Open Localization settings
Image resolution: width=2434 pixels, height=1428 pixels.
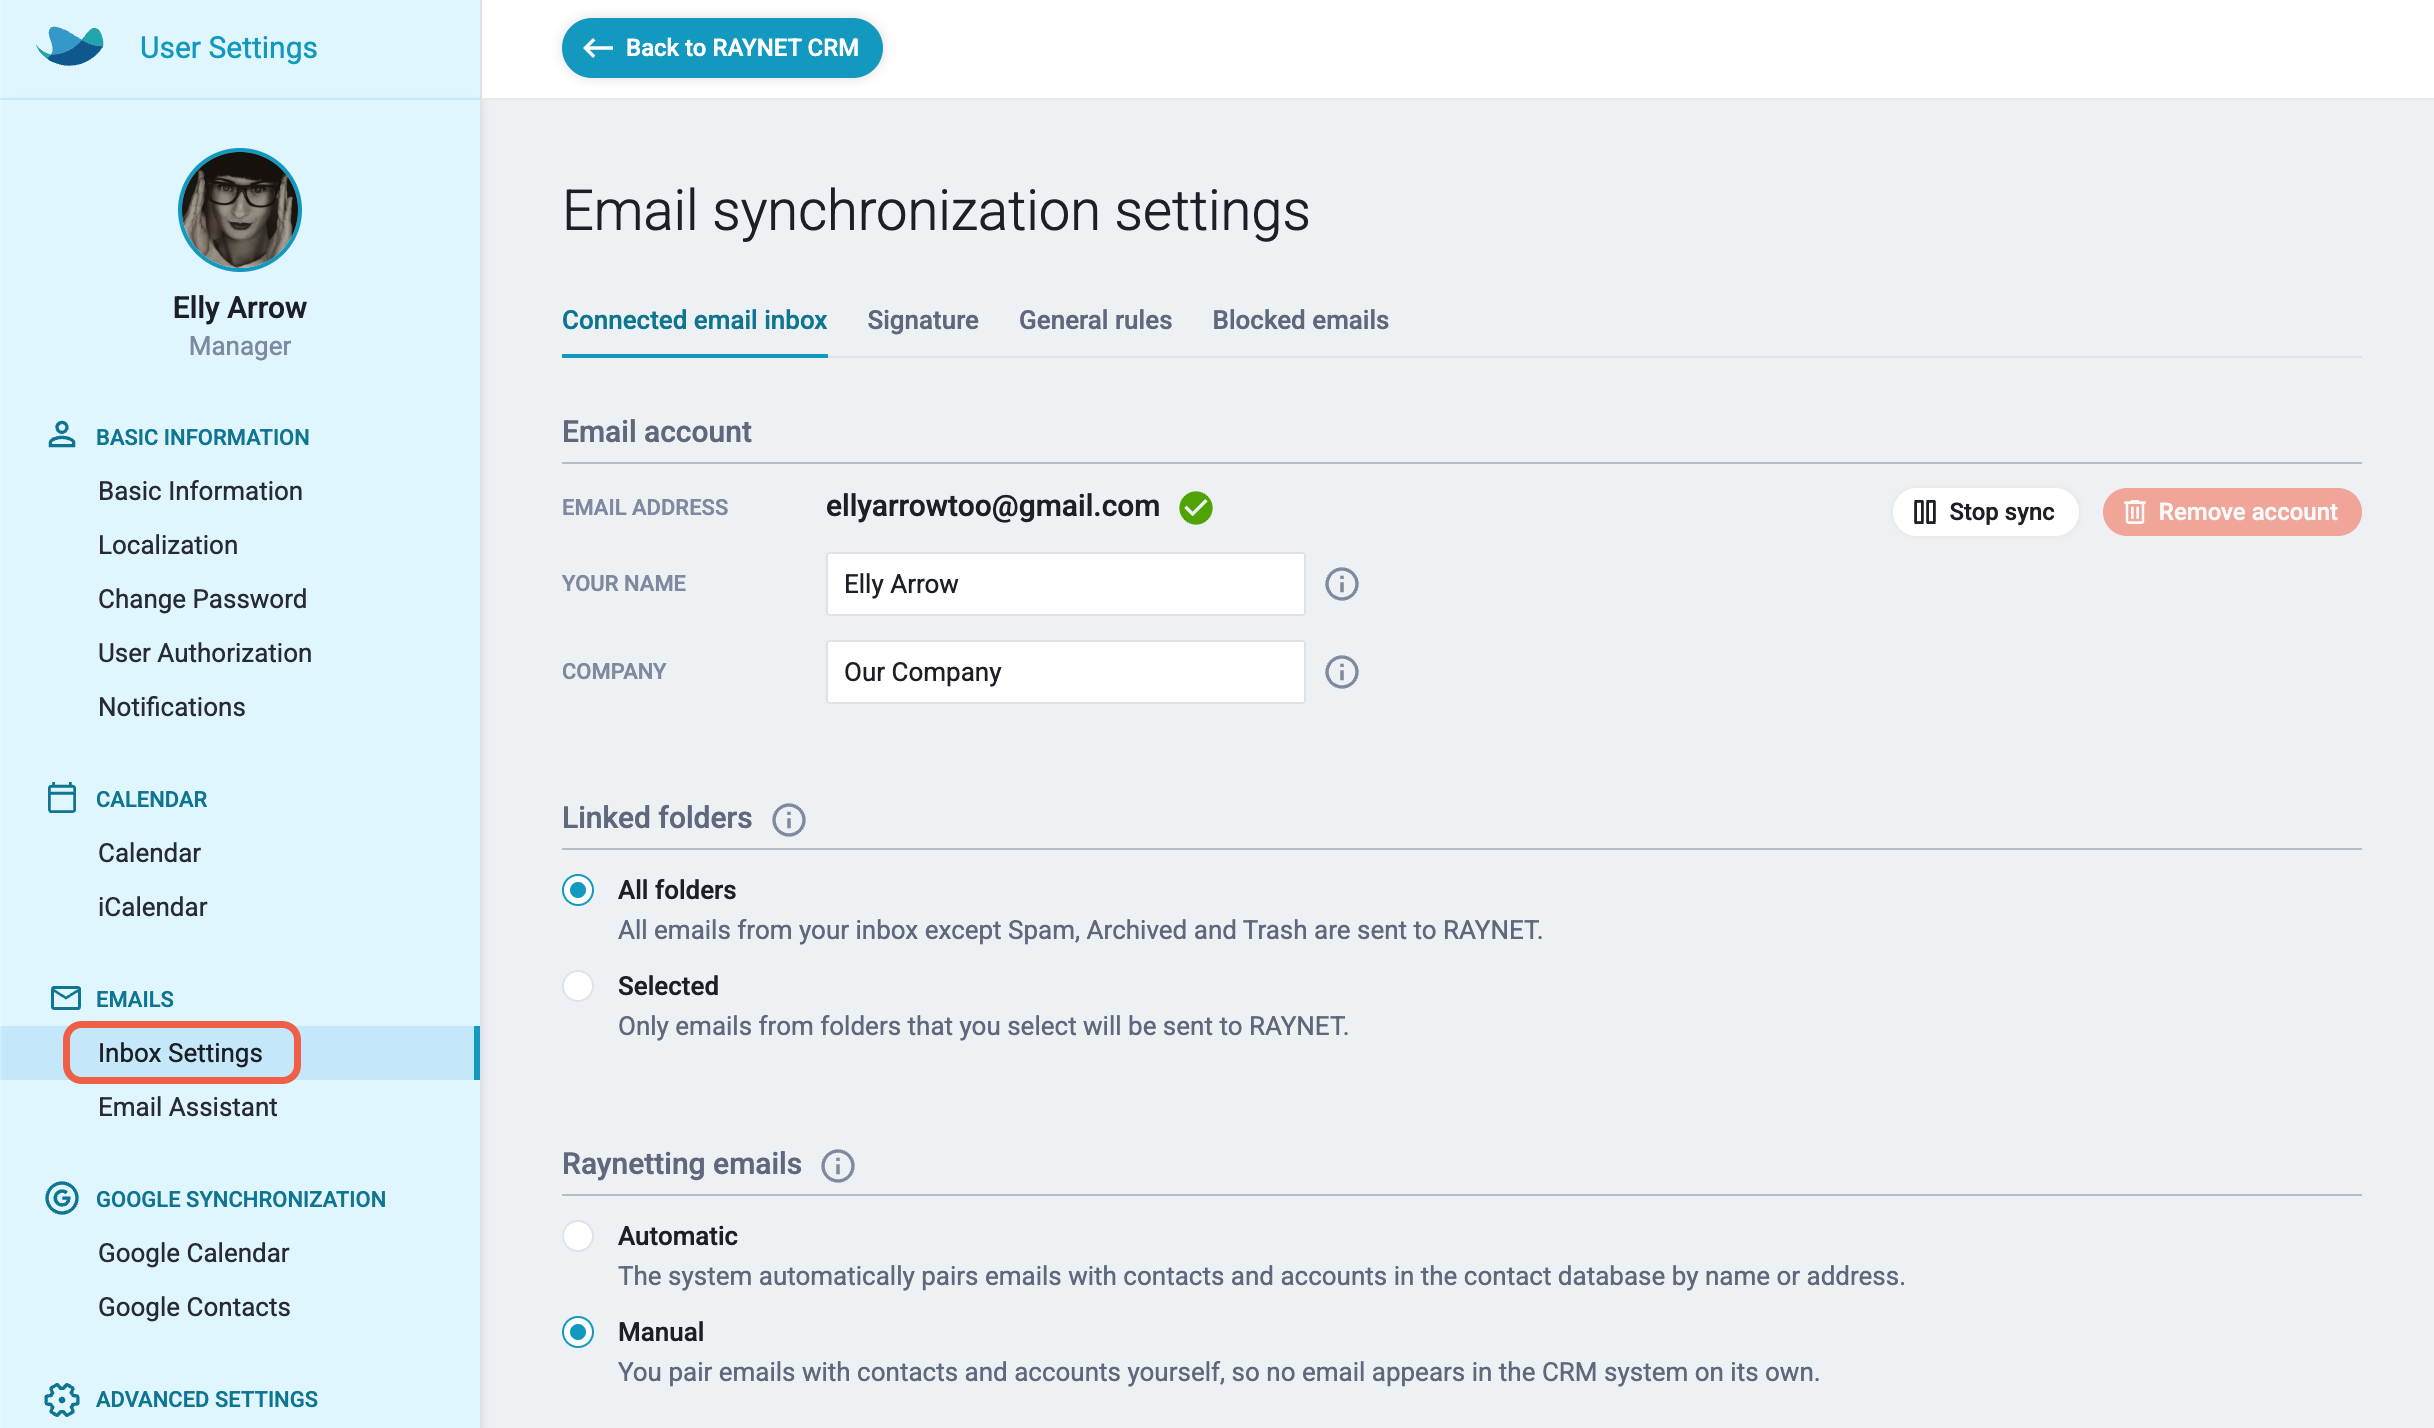pyautogui.click(x=168, y=545)
